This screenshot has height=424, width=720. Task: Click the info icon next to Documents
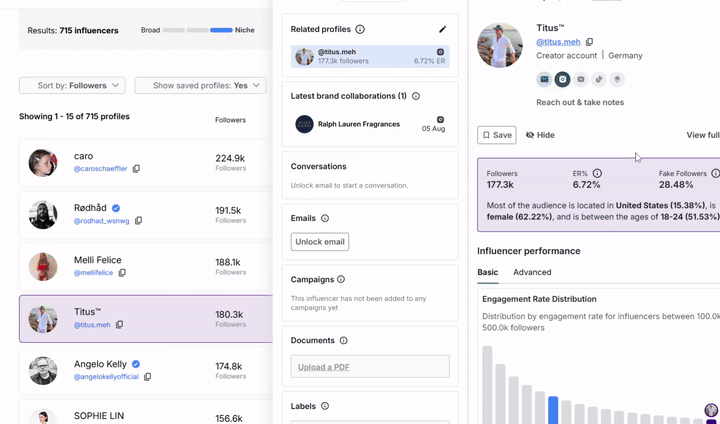(x=343, y=340)
